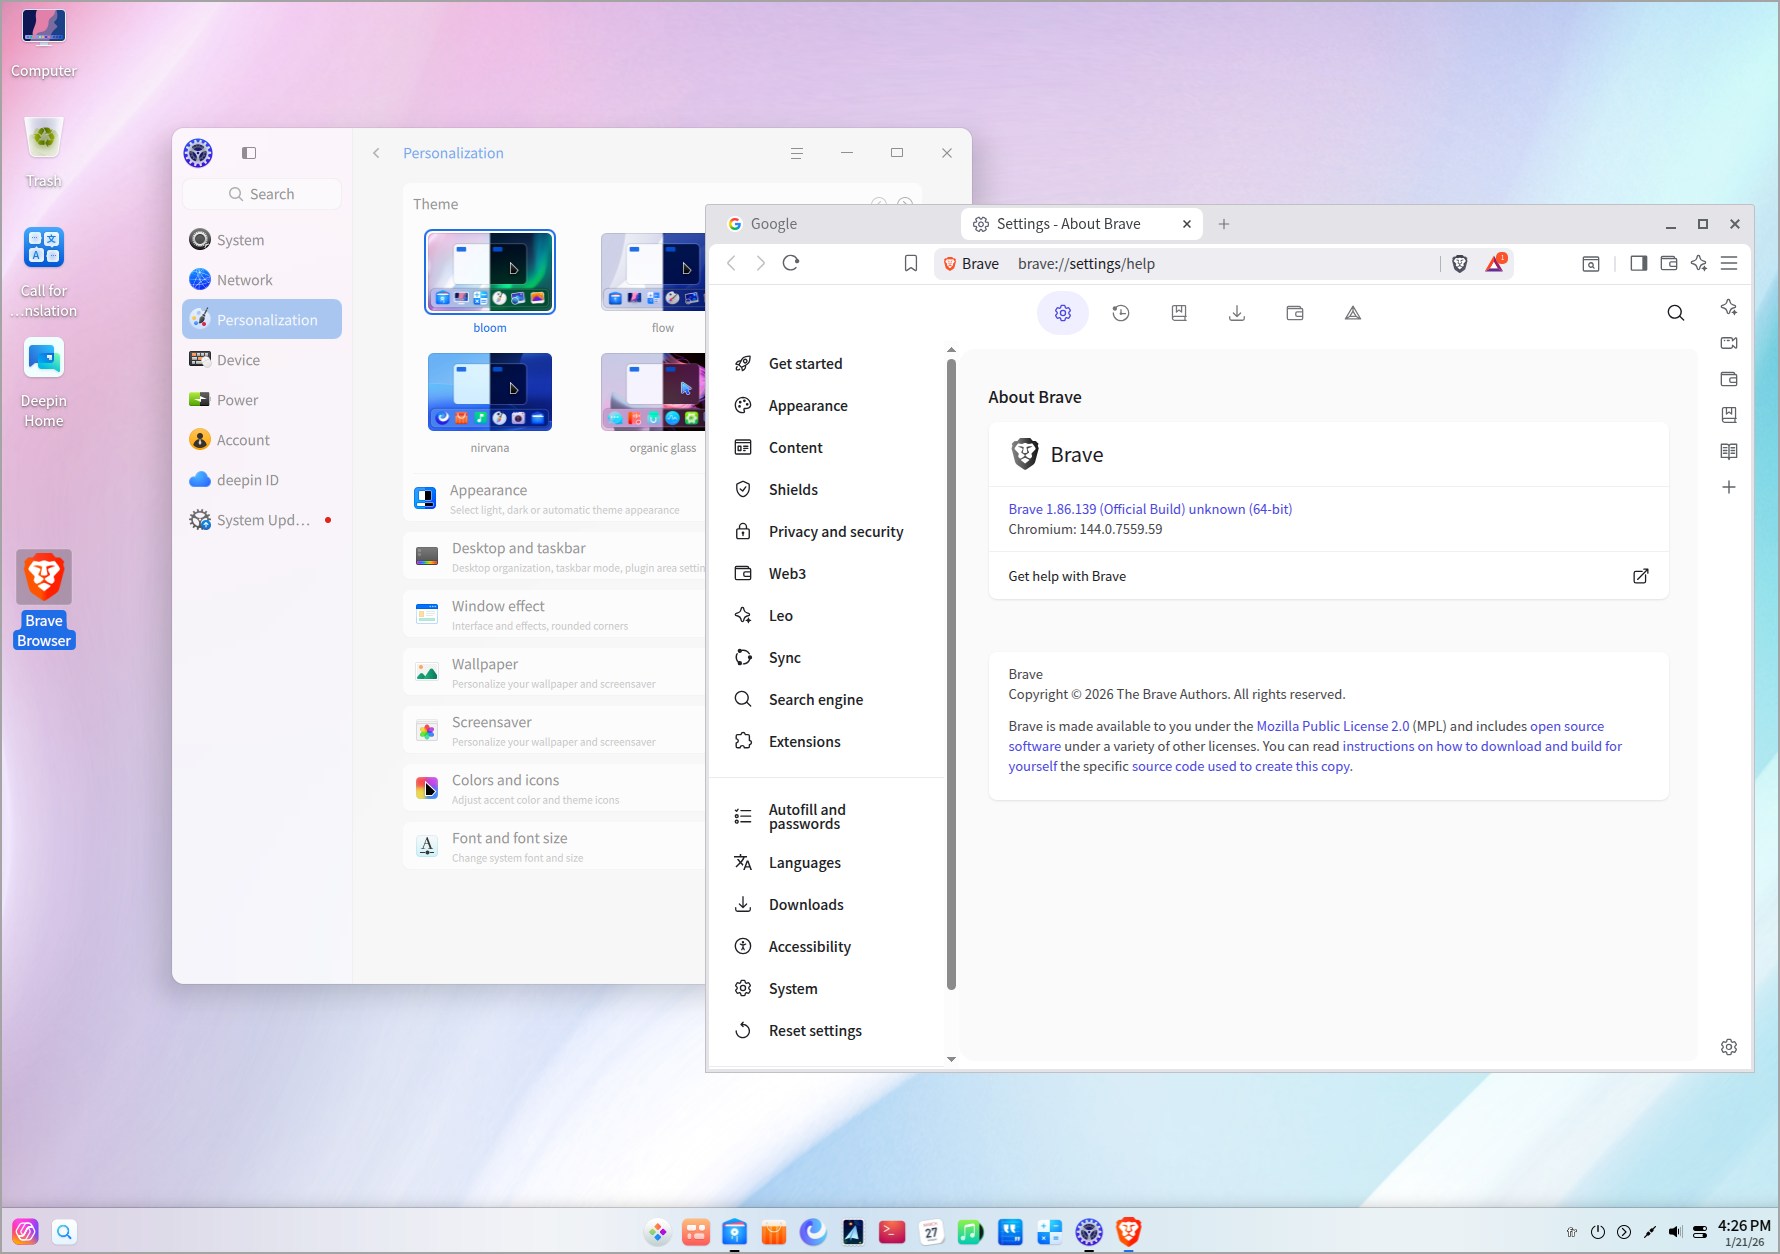Select the nirvana theme thumbnail
The width and height of the screenshot is (1780, 1254).
pos(490,392)
